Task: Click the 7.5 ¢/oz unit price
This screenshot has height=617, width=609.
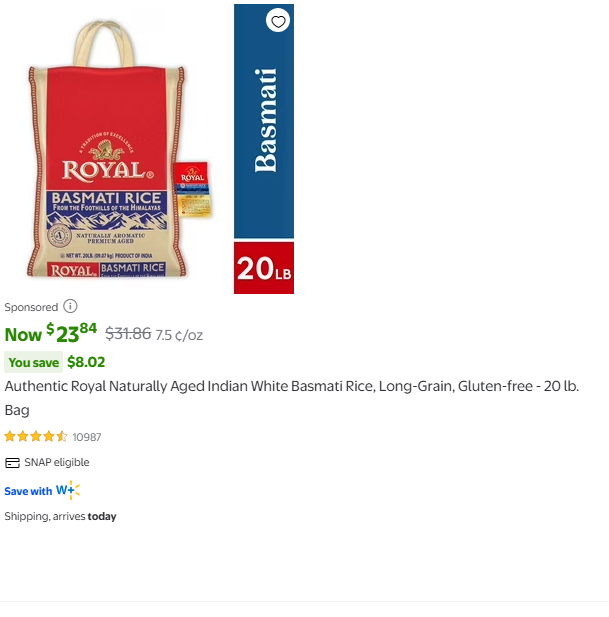Action: click(179, 335)
